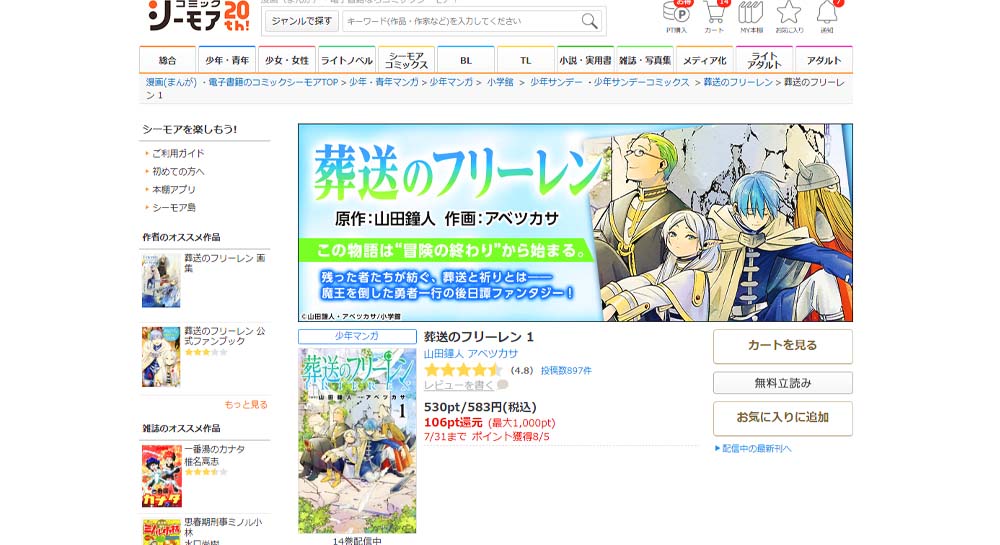Click the Comic Cmoa 20th logo
Viewport: 1000px width, 545px height.
[198, 15]
